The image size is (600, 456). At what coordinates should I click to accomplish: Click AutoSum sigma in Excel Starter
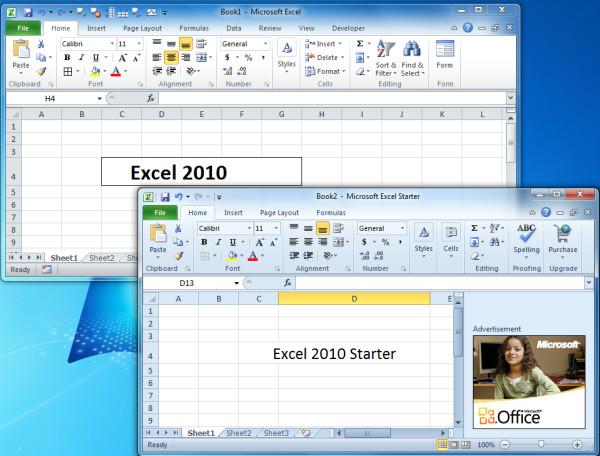tap(474, 228)
